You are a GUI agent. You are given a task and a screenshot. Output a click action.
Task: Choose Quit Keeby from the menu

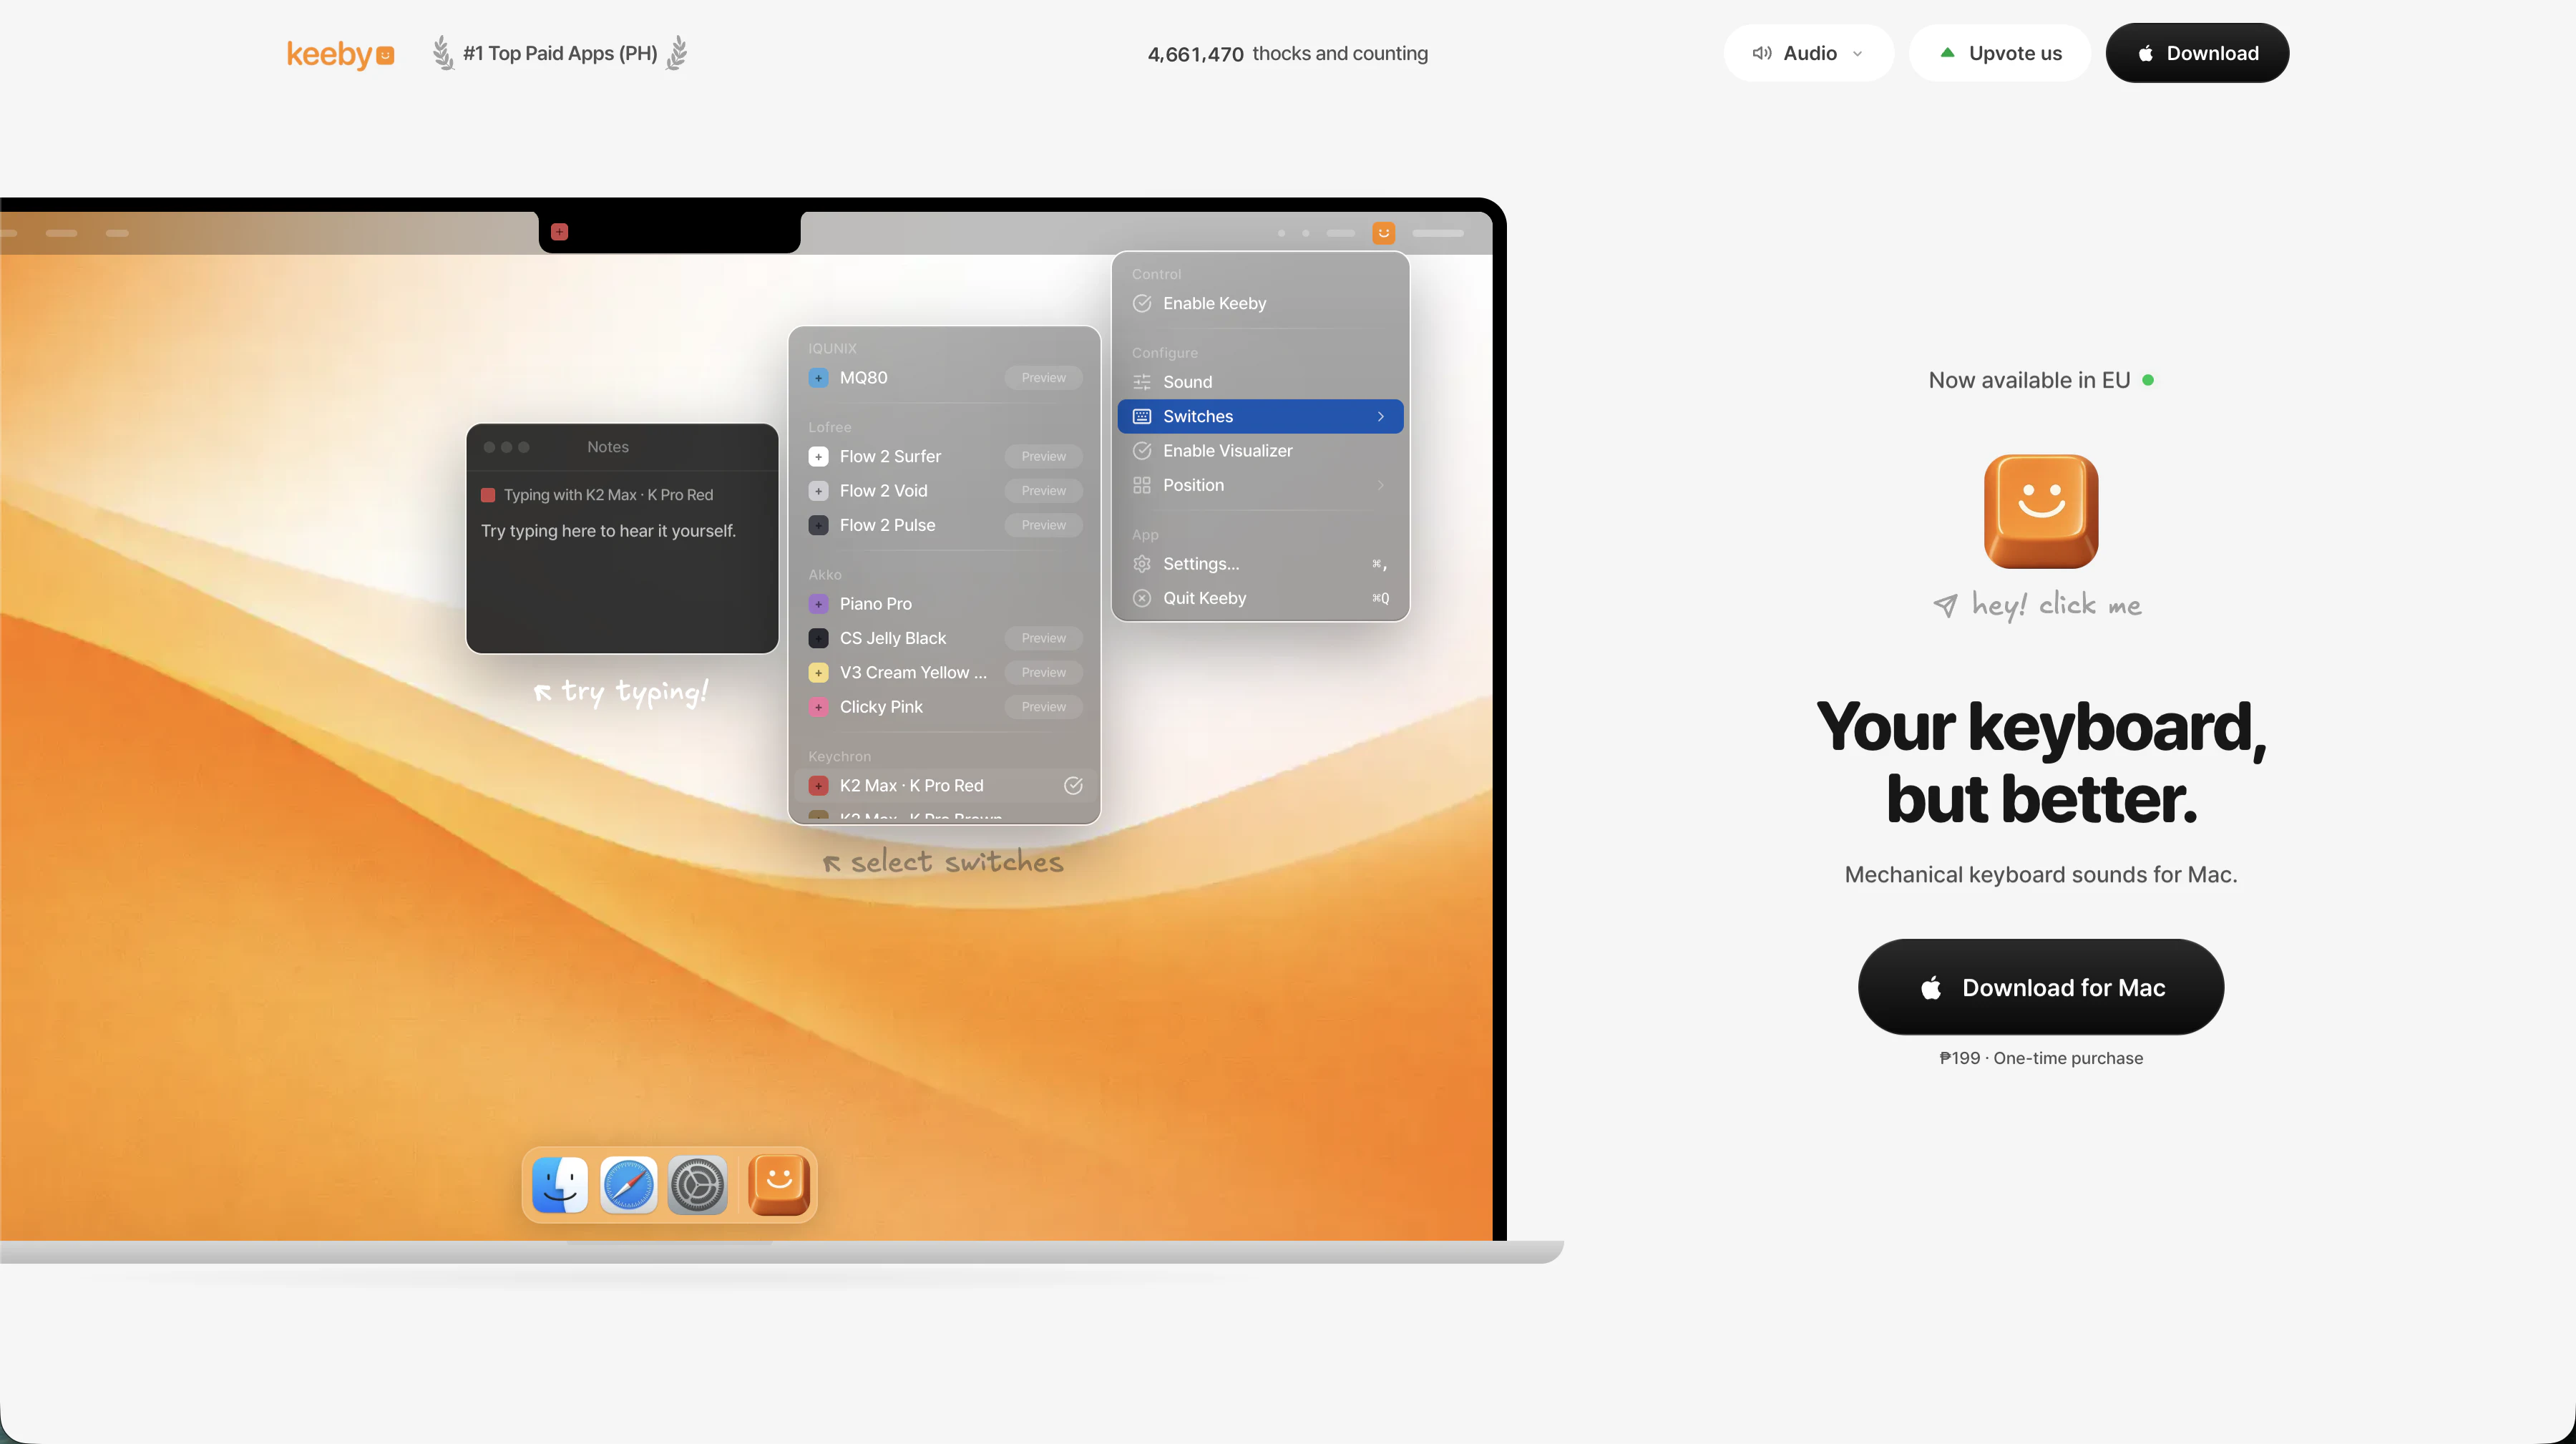(1260, 598)
